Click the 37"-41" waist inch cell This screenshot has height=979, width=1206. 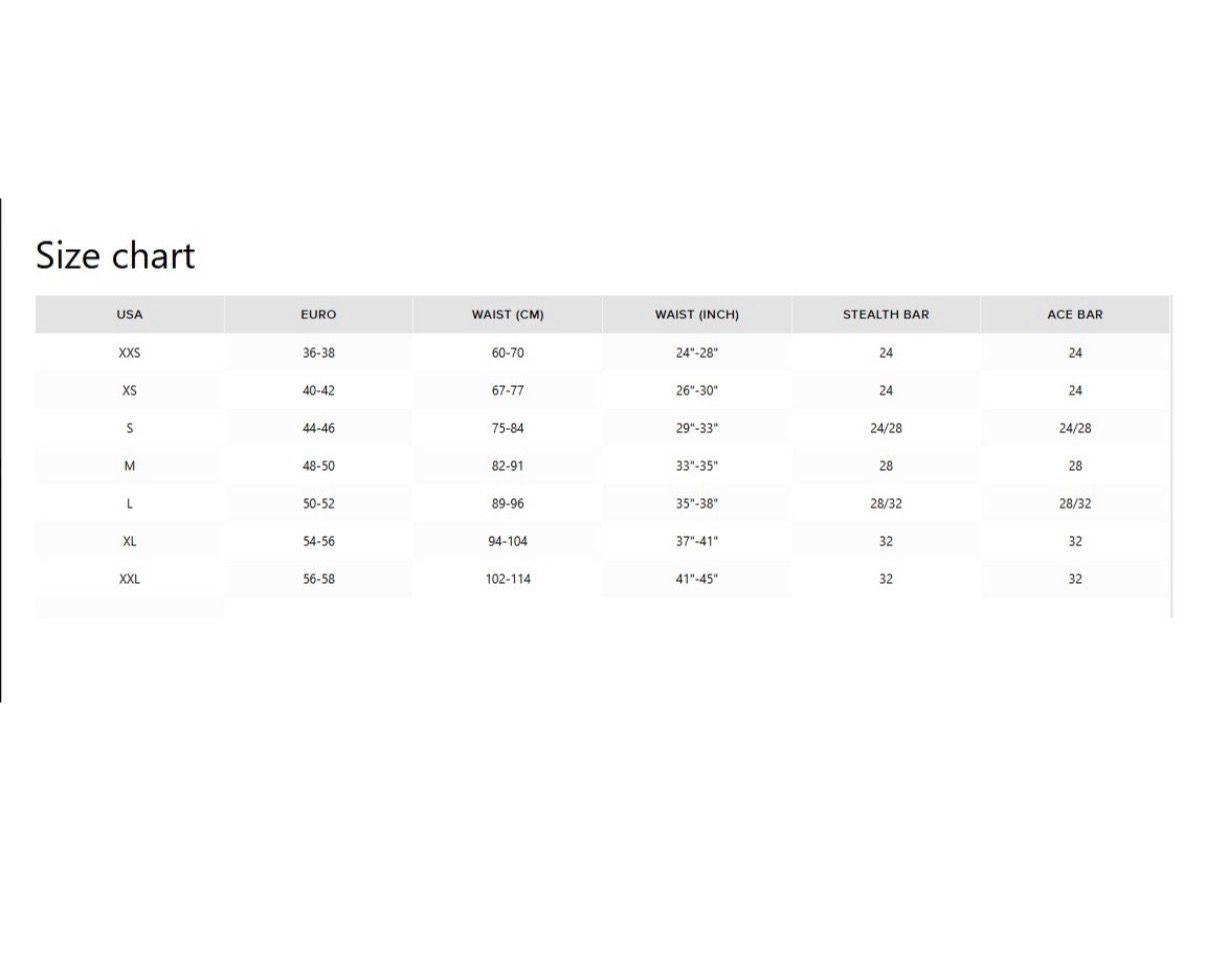pyautogui.click(x=696, y=541)
